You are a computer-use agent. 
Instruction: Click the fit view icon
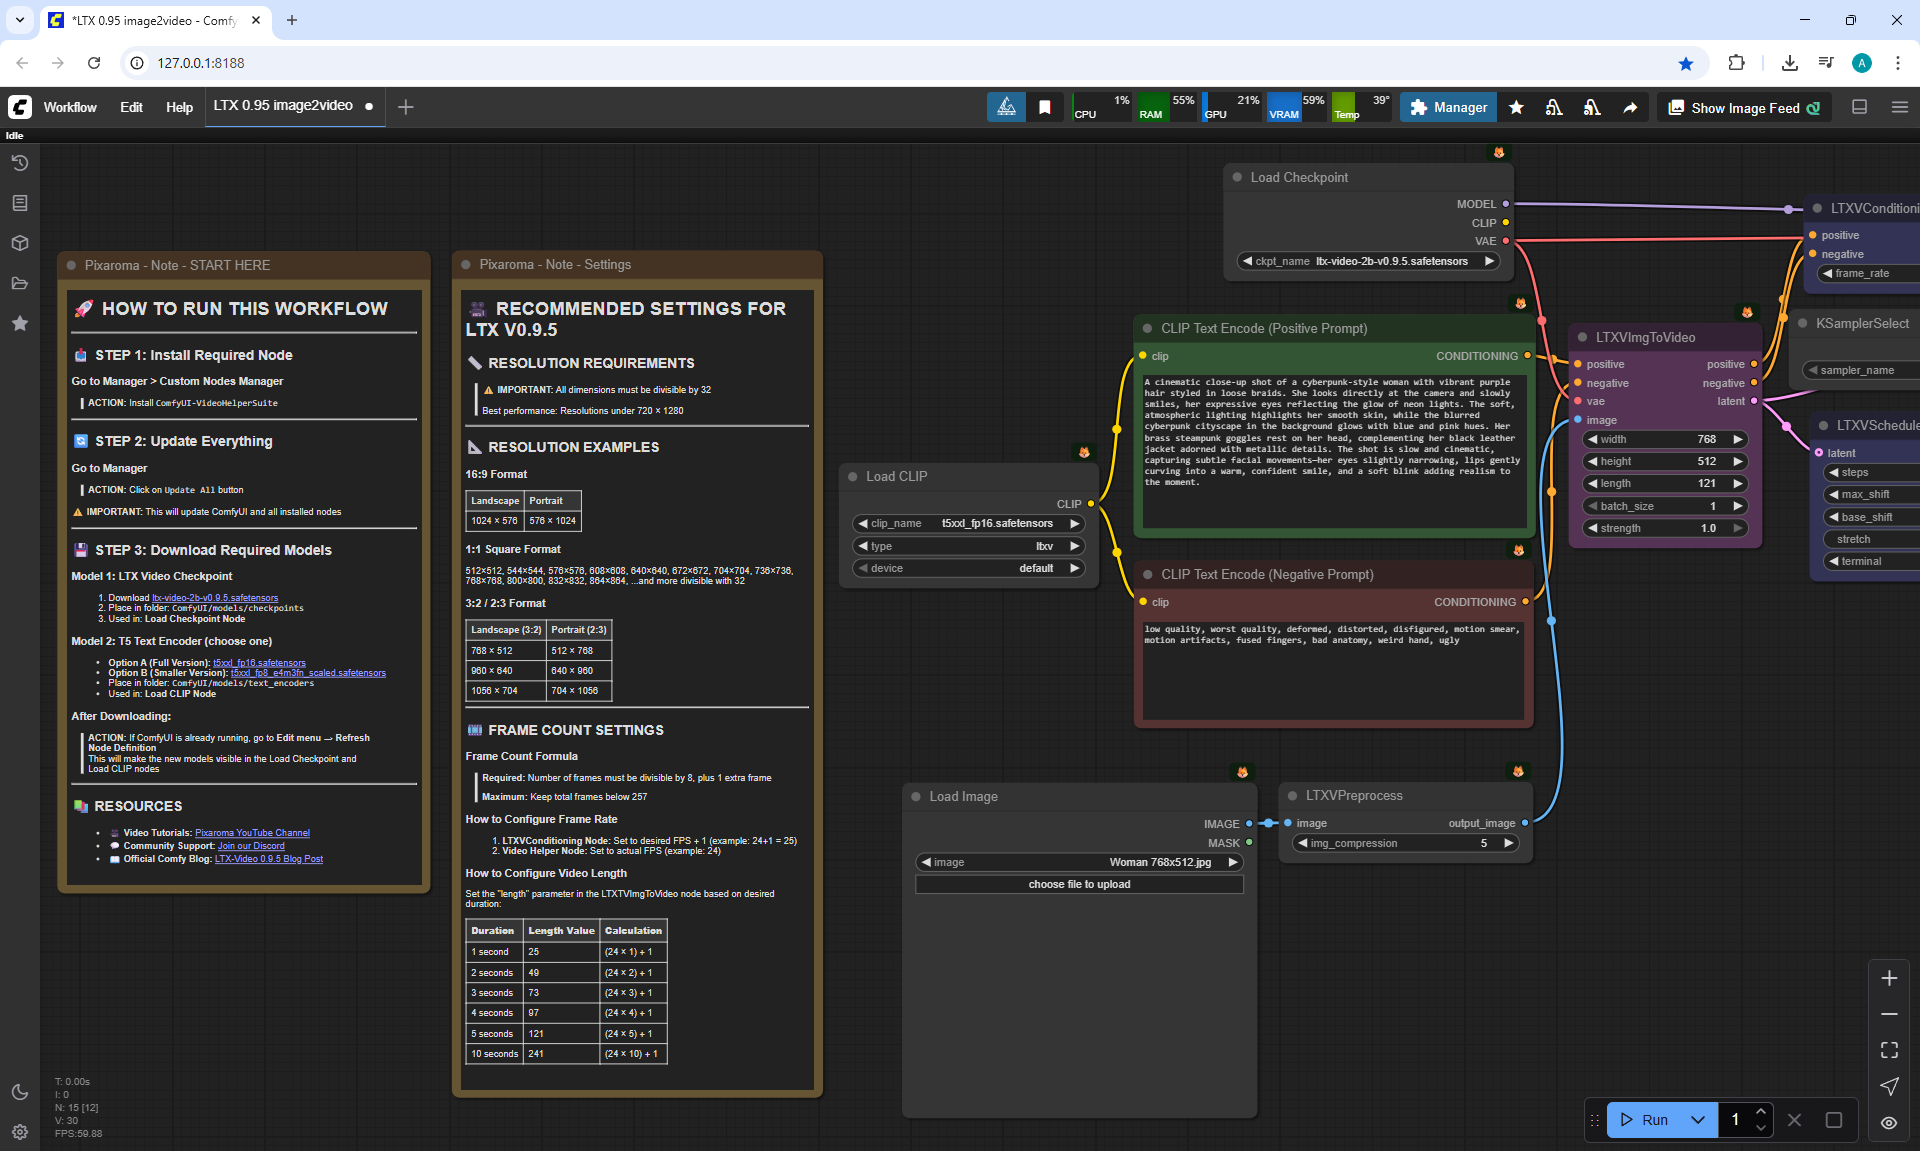tap(1889, 1050)
